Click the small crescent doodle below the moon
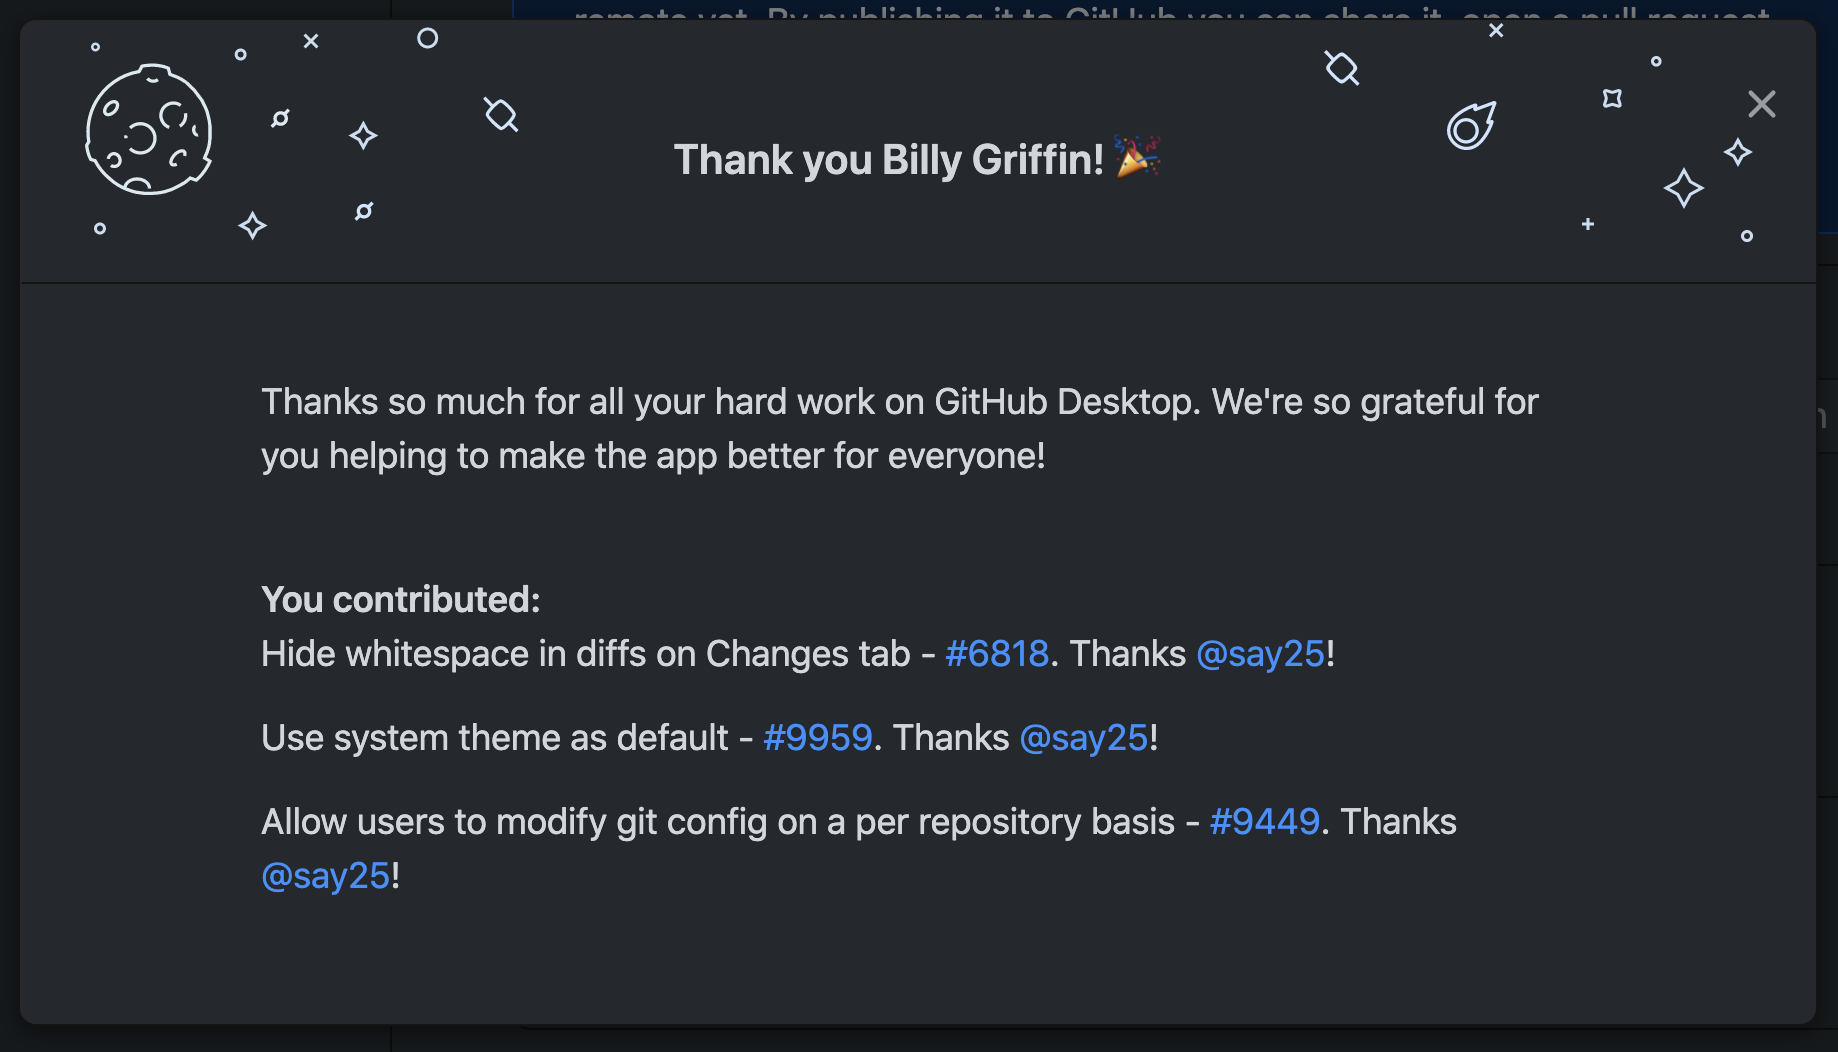Screen dimensions: 1838x1052 pos(363,211)
